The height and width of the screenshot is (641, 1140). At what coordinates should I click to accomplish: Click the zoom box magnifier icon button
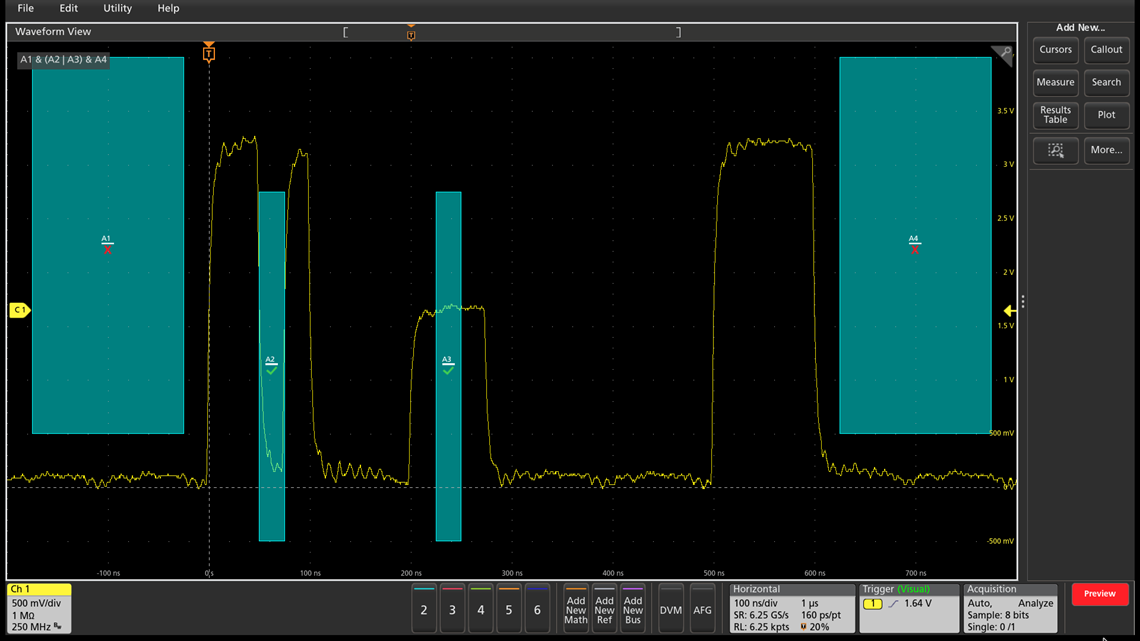[x=1055, y=150]
